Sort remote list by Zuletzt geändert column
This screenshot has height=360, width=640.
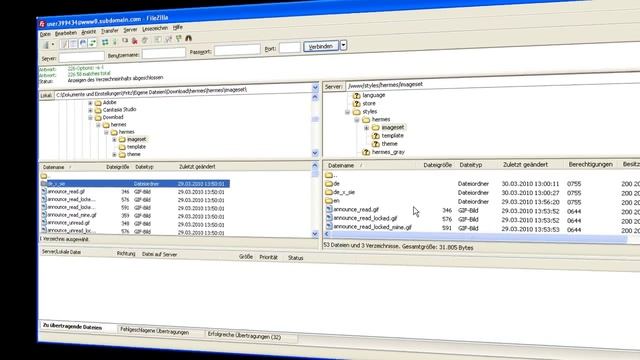(x=525, y=164)
